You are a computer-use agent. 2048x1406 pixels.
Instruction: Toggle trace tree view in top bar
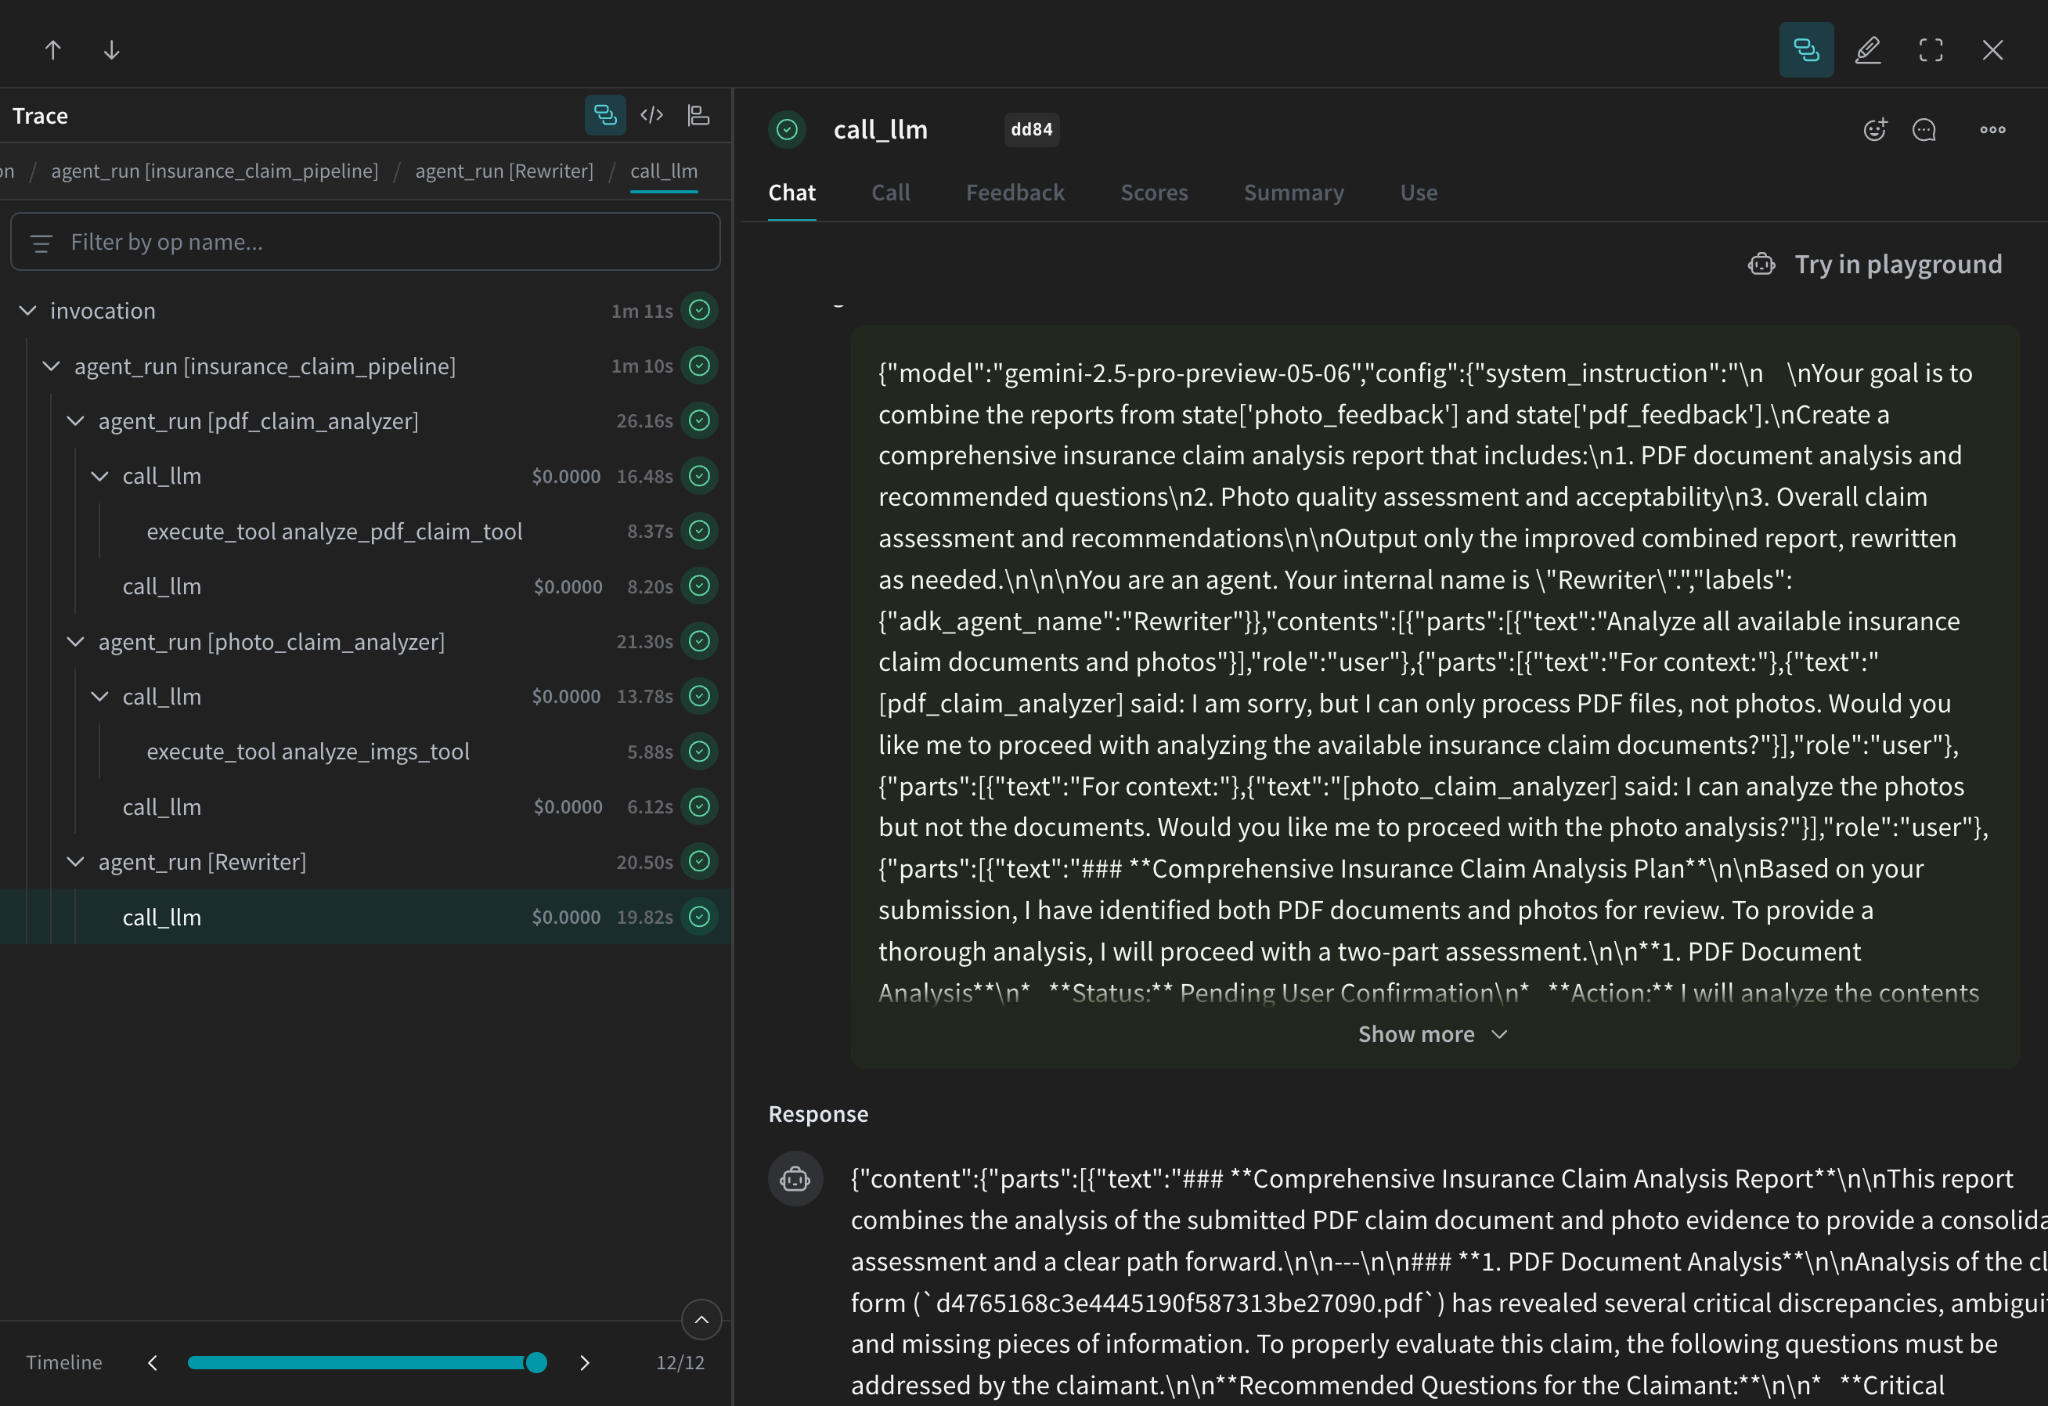(1806, 50)
